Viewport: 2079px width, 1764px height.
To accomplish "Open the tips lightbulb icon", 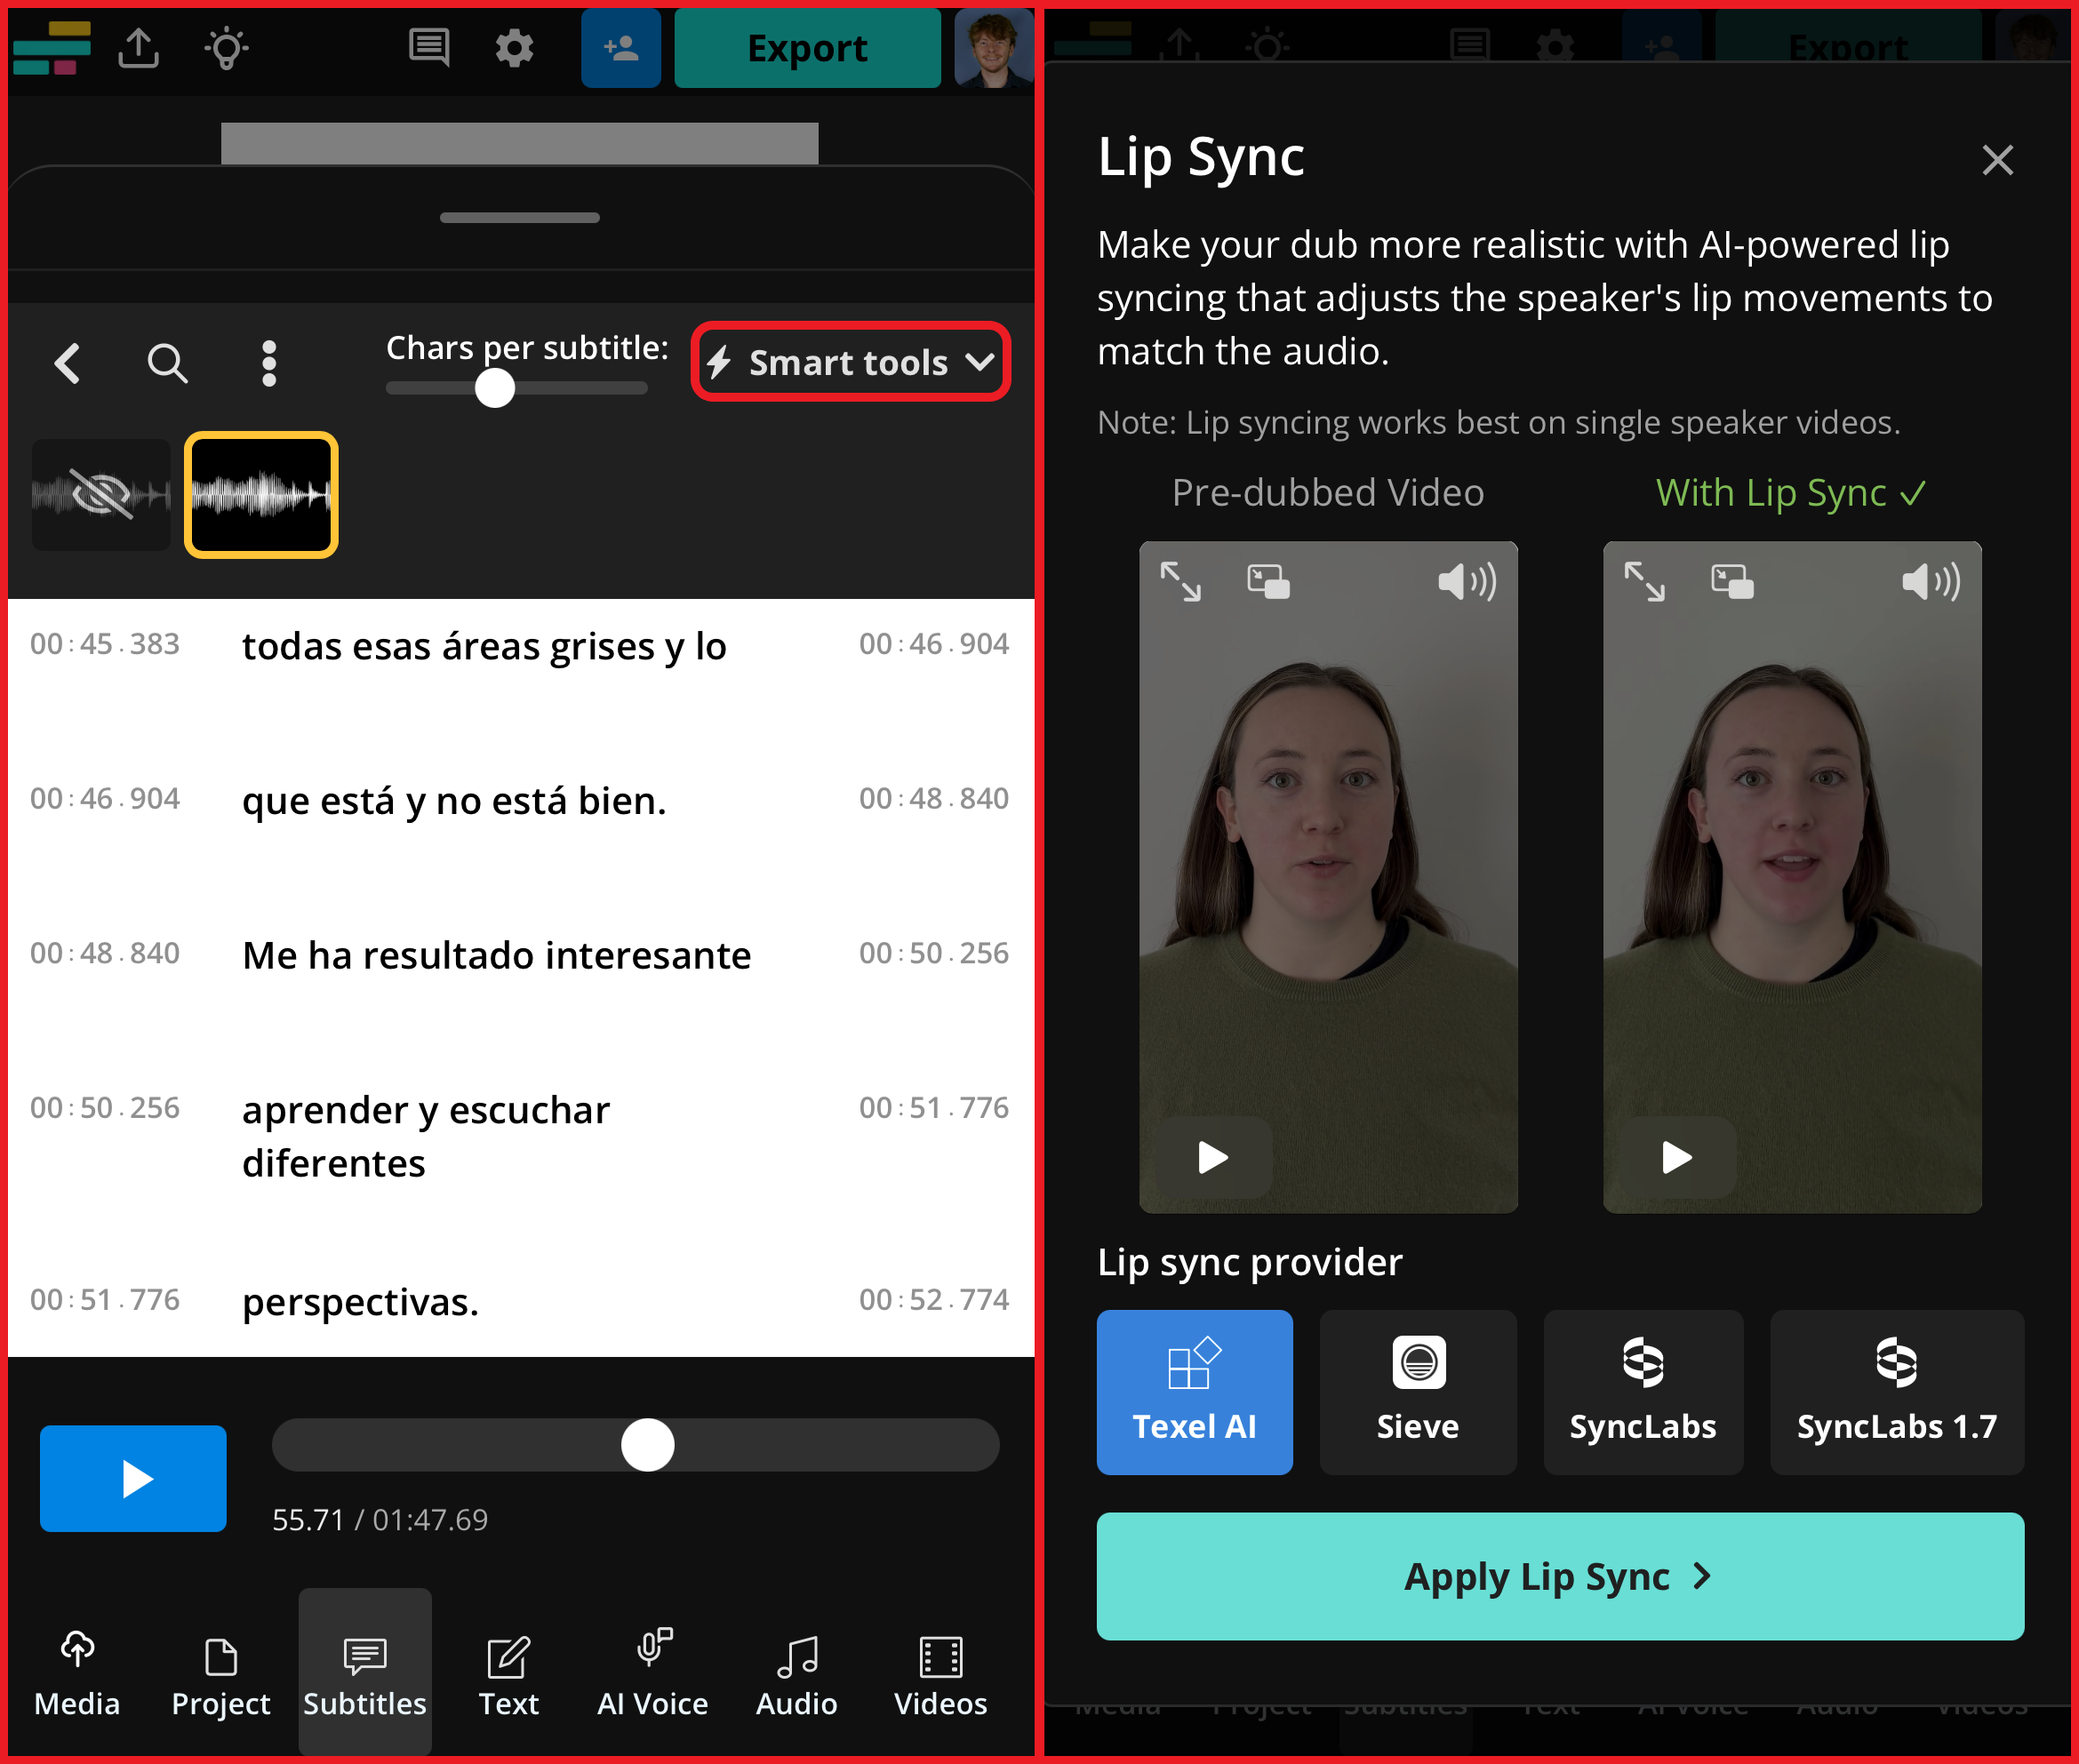I will tap(226, 48).
